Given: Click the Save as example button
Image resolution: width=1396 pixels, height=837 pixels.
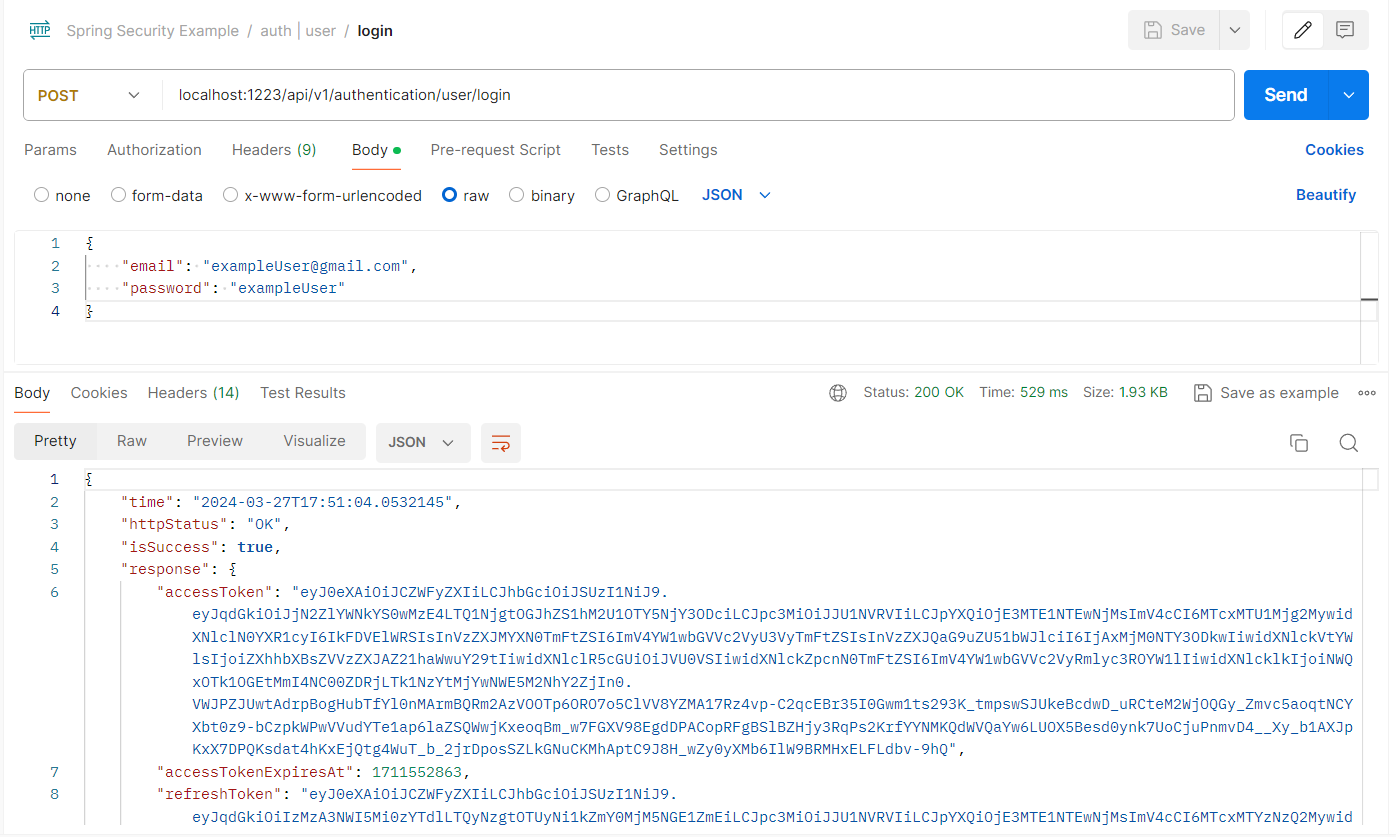Looking at the screenshot, I should (x=1266, y=393).
